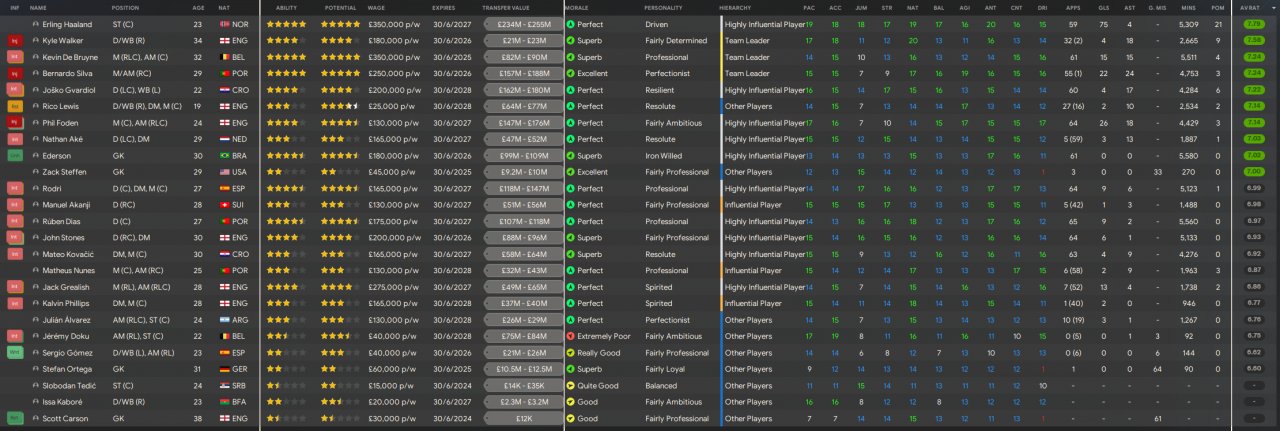
Task: Click the person icon beside Issa Kaboré
Action: (36, 402)
